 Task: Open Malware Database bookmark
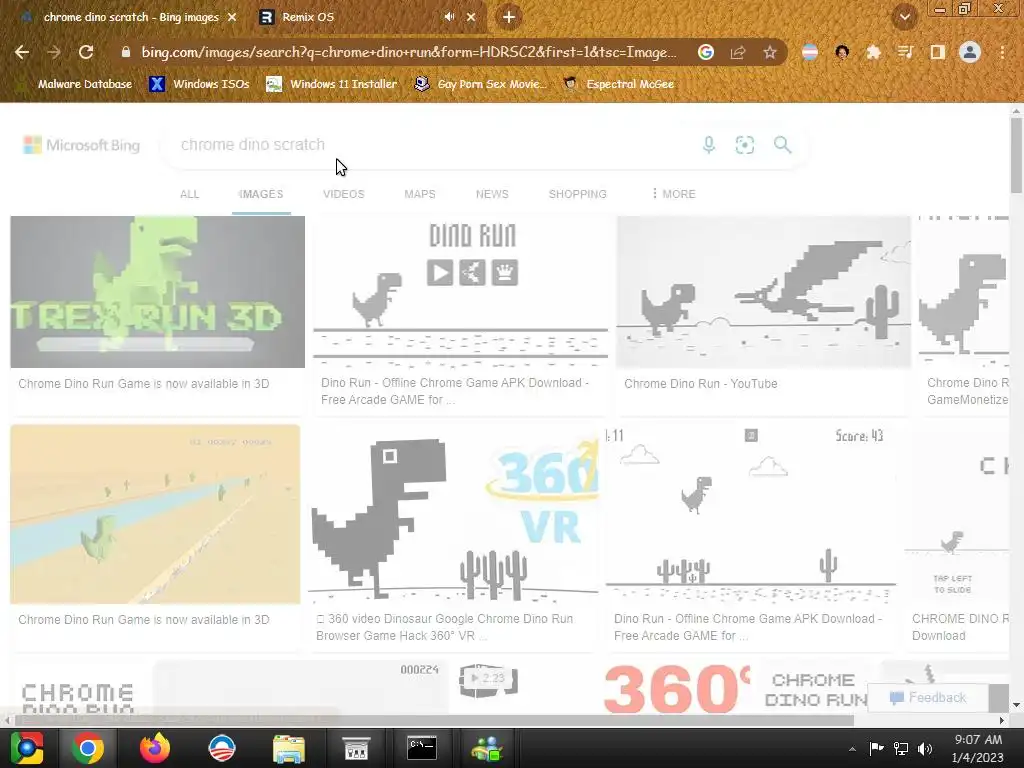point(74,84)
